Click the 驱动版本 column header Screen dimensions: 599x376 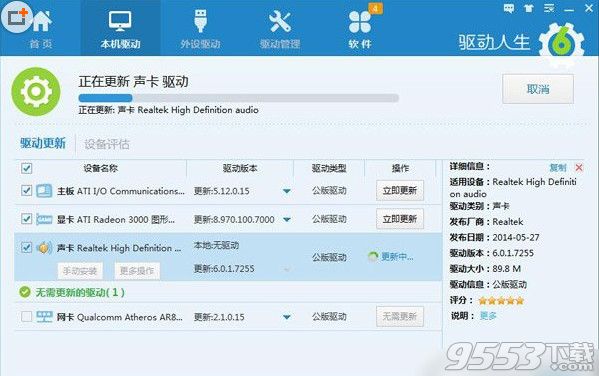240,168
